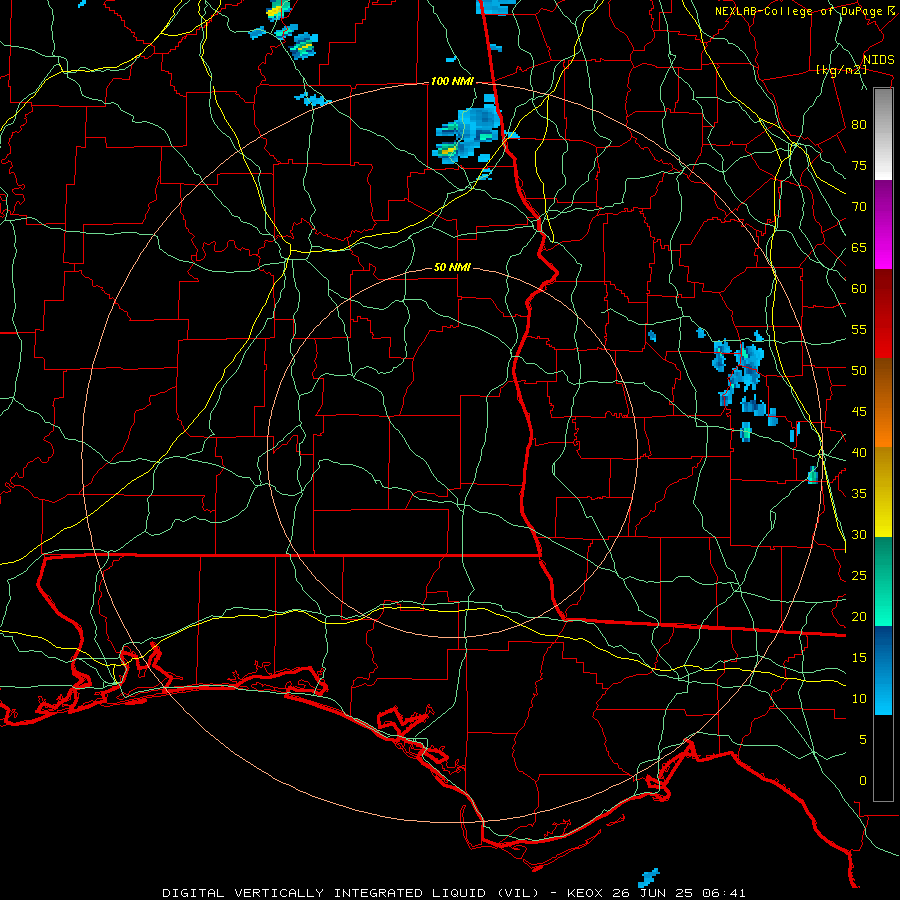
Task: Click the [kg/m2] units label
Action: tap(841, 70)
